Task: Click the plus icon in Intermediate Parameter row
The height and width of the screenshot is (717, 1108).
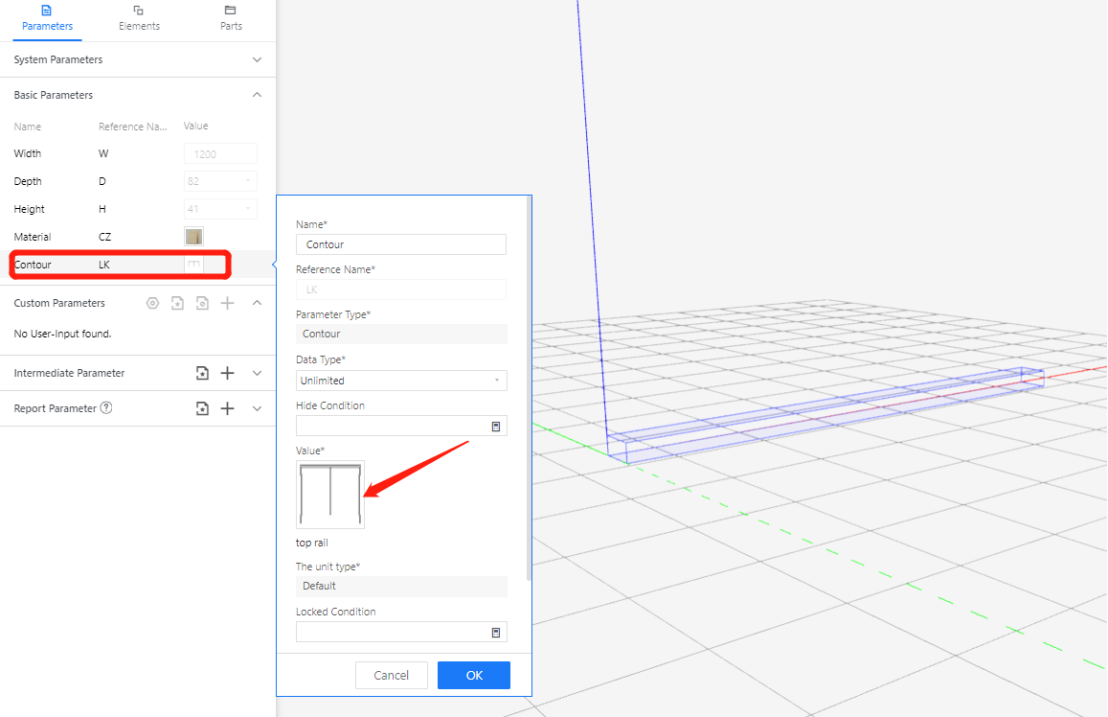Action: coord(227,373)
